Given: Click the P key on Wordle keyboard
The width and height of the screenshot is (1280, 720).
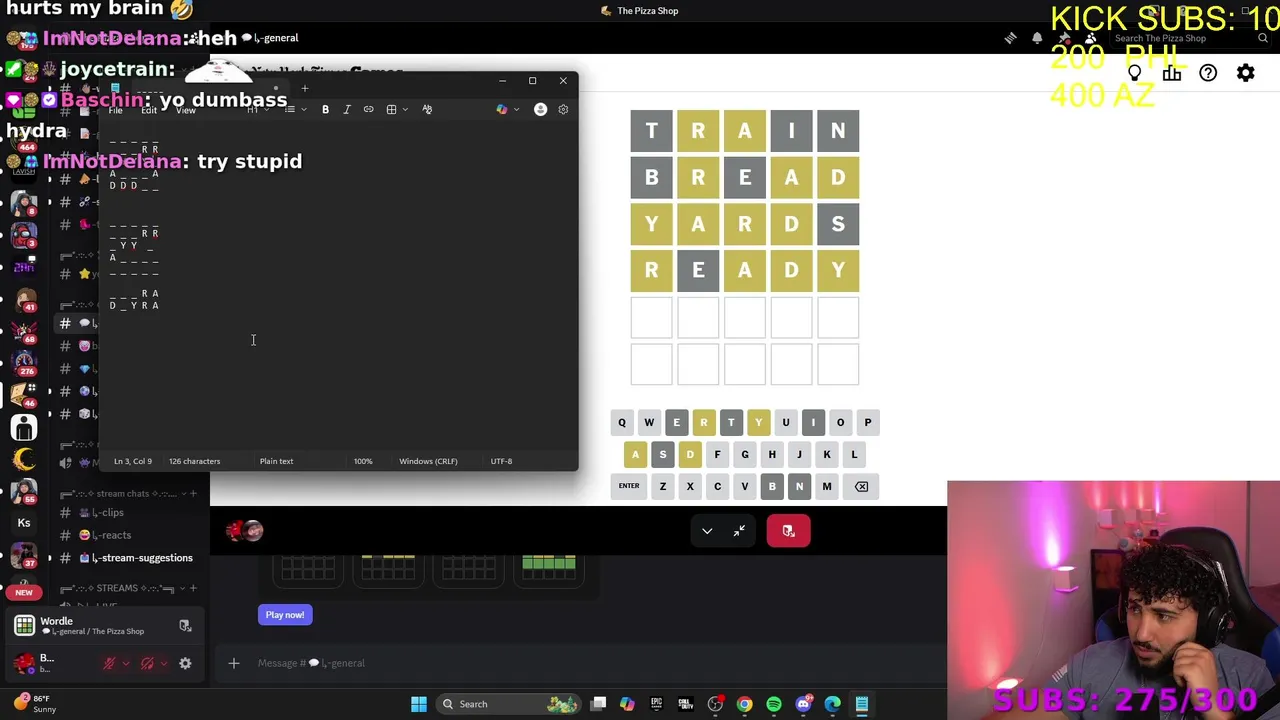Looking at the screenshot, I should [867, 422].
